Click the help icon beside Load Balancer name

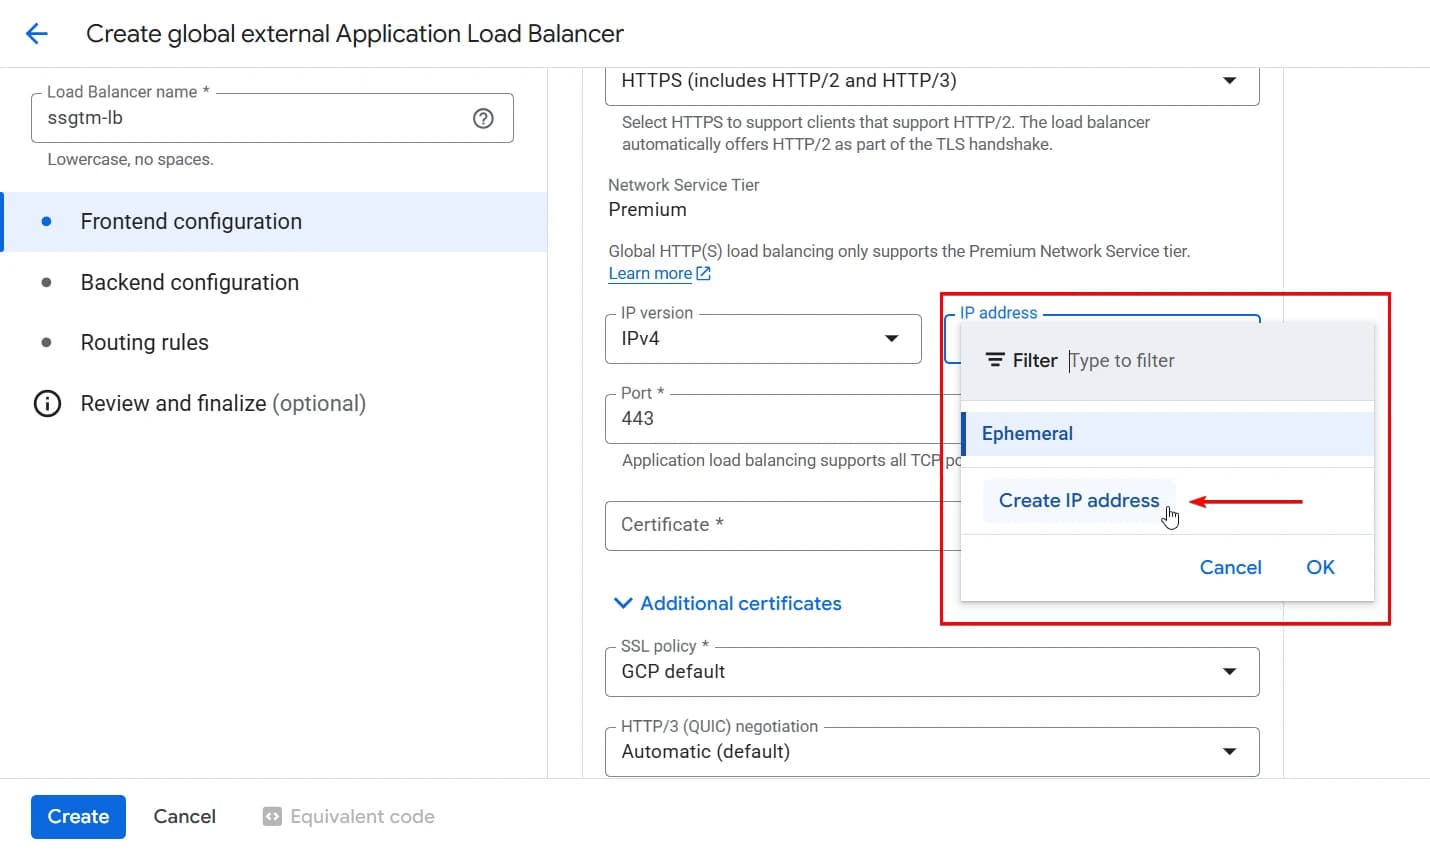483,118
